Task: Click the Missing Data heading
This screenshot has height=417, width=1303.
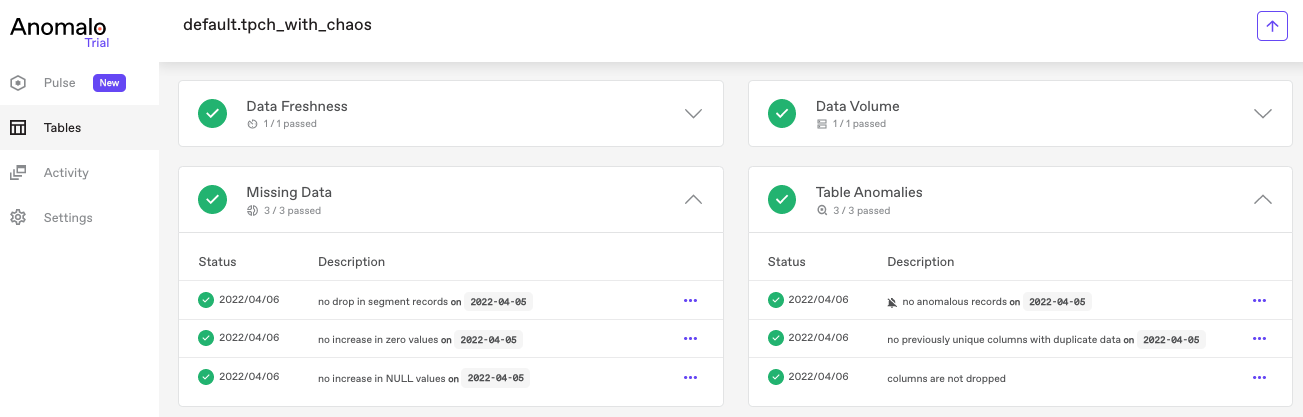Action: [x=289, y=192]
